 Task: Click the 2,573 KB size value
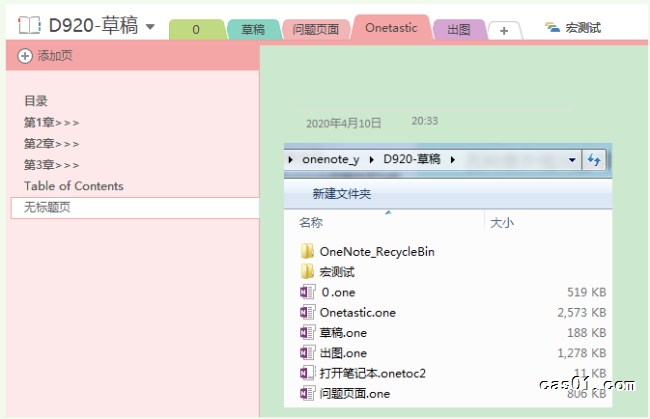582,312
